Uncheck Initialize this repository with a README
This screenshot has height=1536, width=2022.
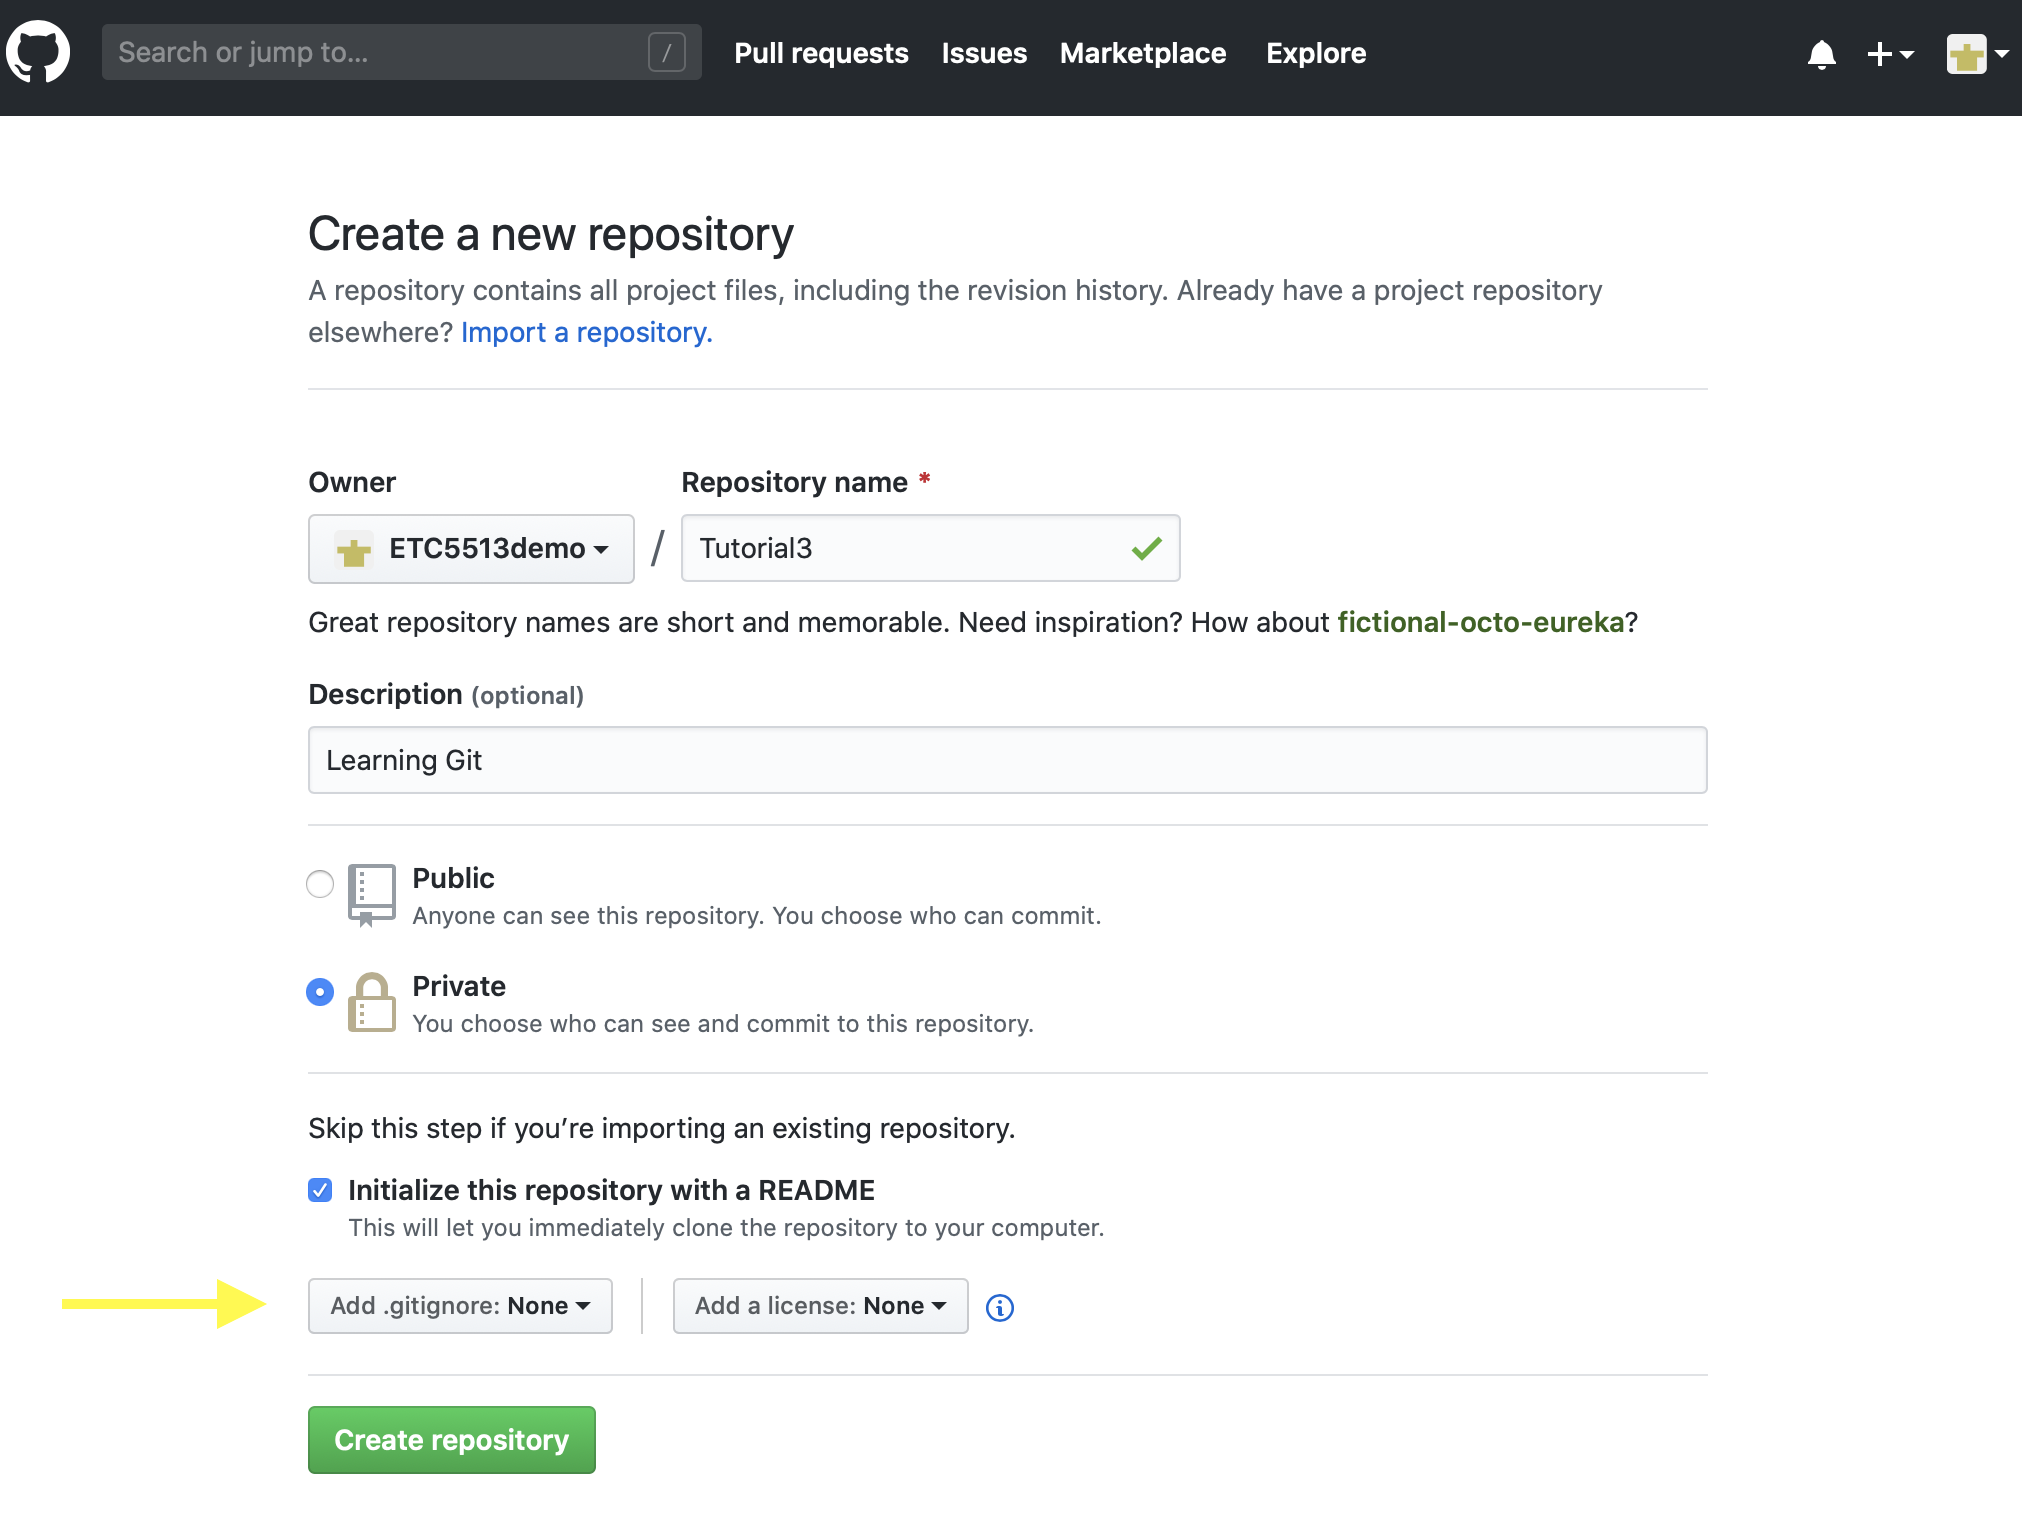point(320,1190)
